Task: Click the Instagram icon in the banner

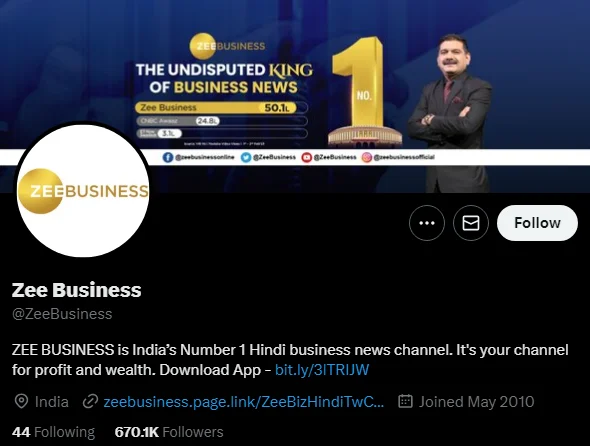Action: 367,157
